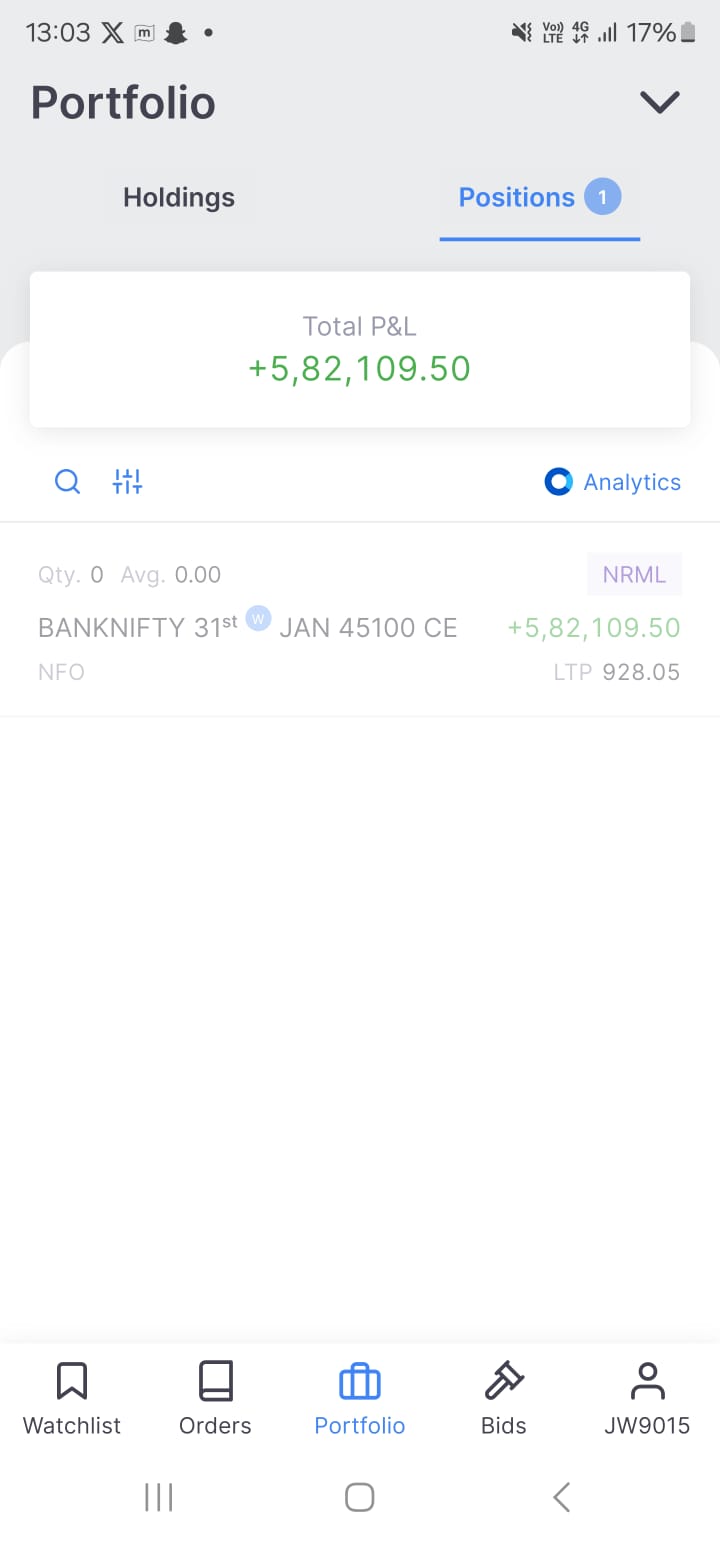This screenshot has height=1544, width=720.
Task: Open the filter sliders icon
Action: pyautogui.click(x=127, y=482)
